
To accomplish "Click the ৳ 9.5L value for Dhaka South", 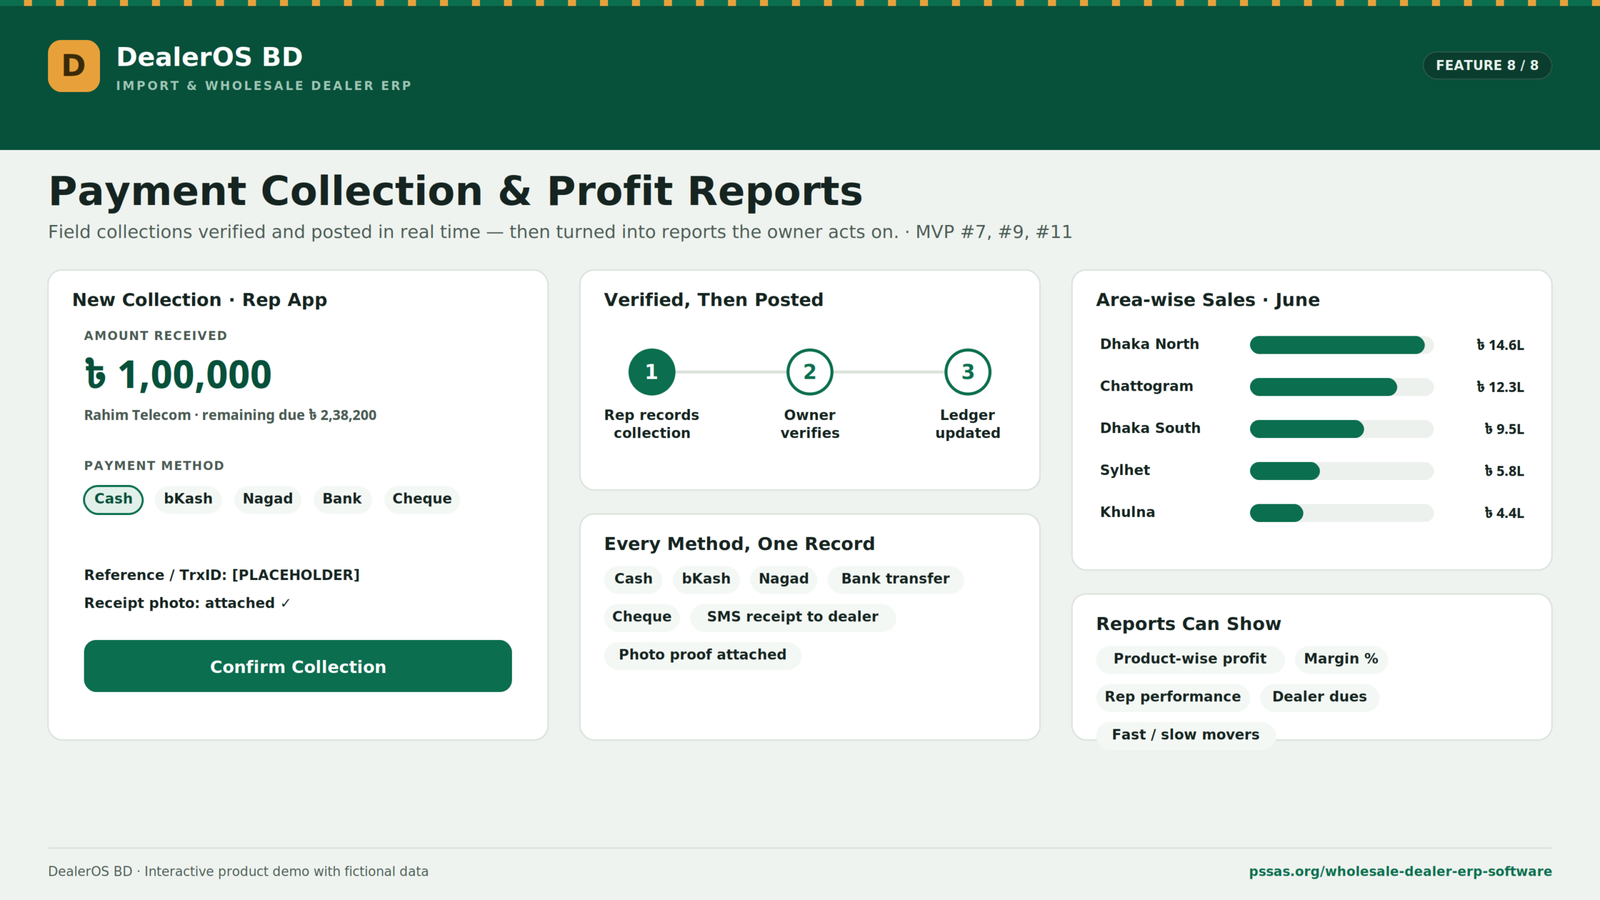I will (1504, 429).
